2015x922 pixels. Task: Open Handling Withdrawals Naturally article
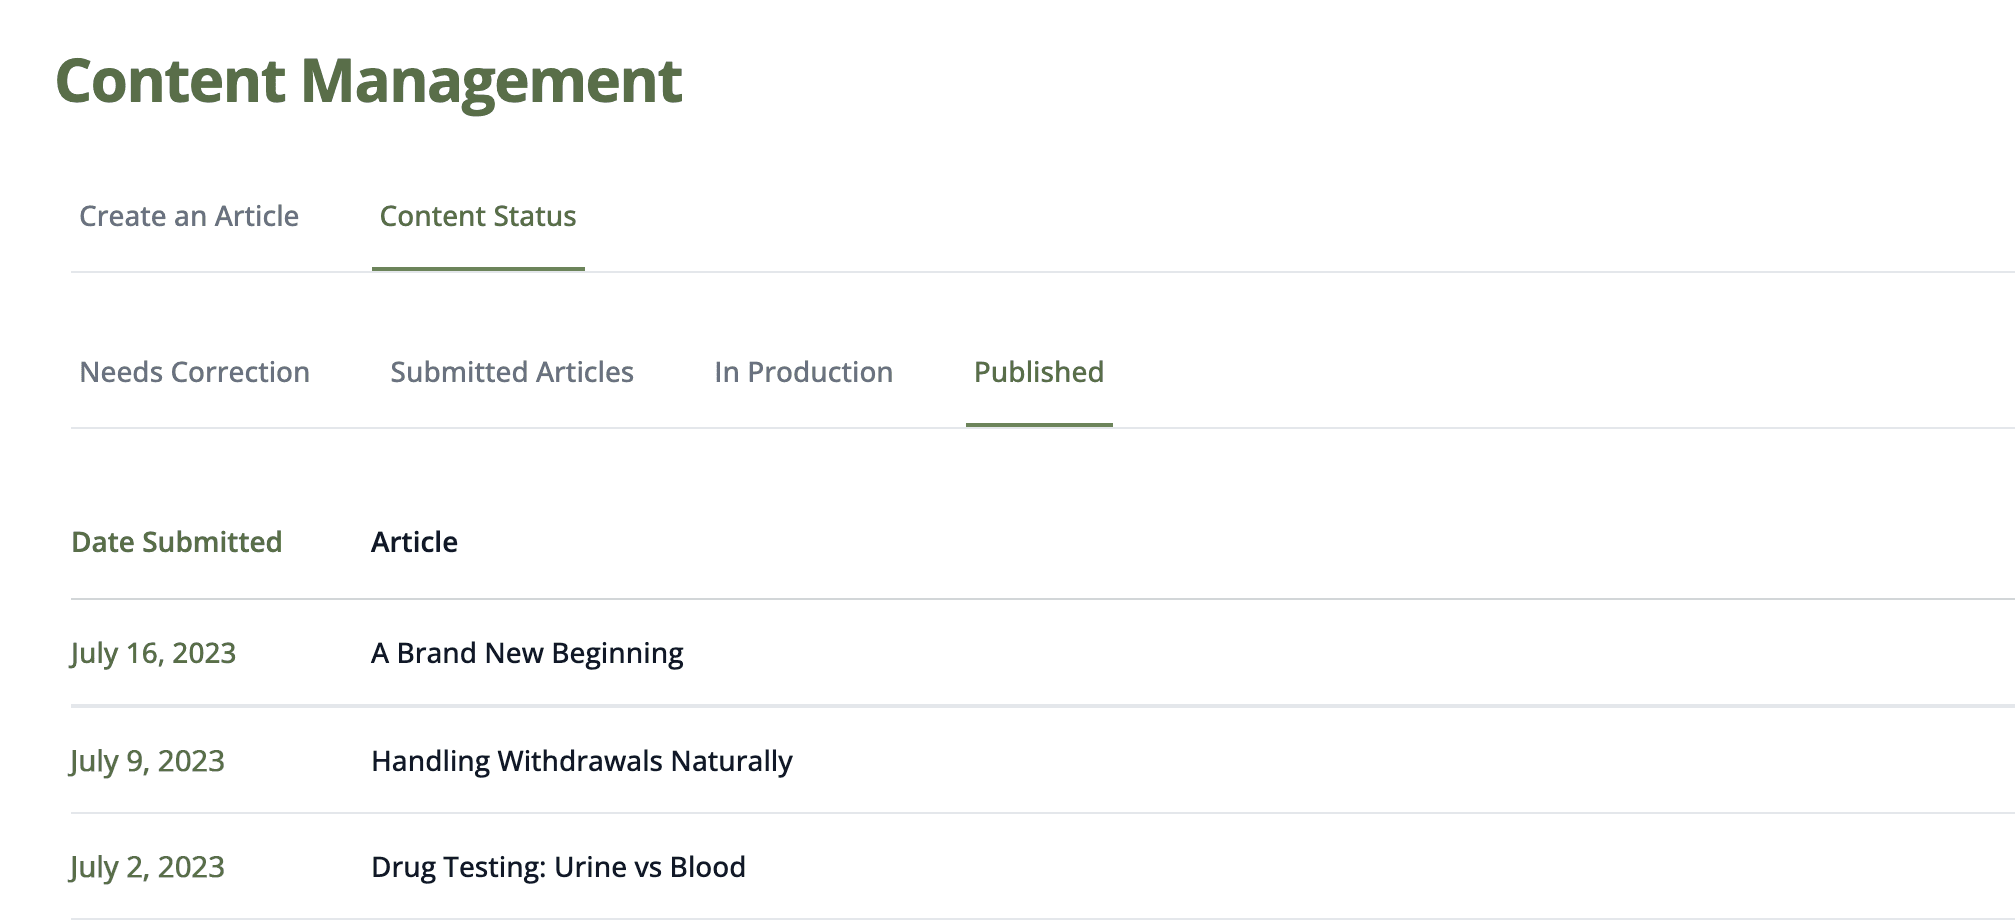tap(582, 760)
